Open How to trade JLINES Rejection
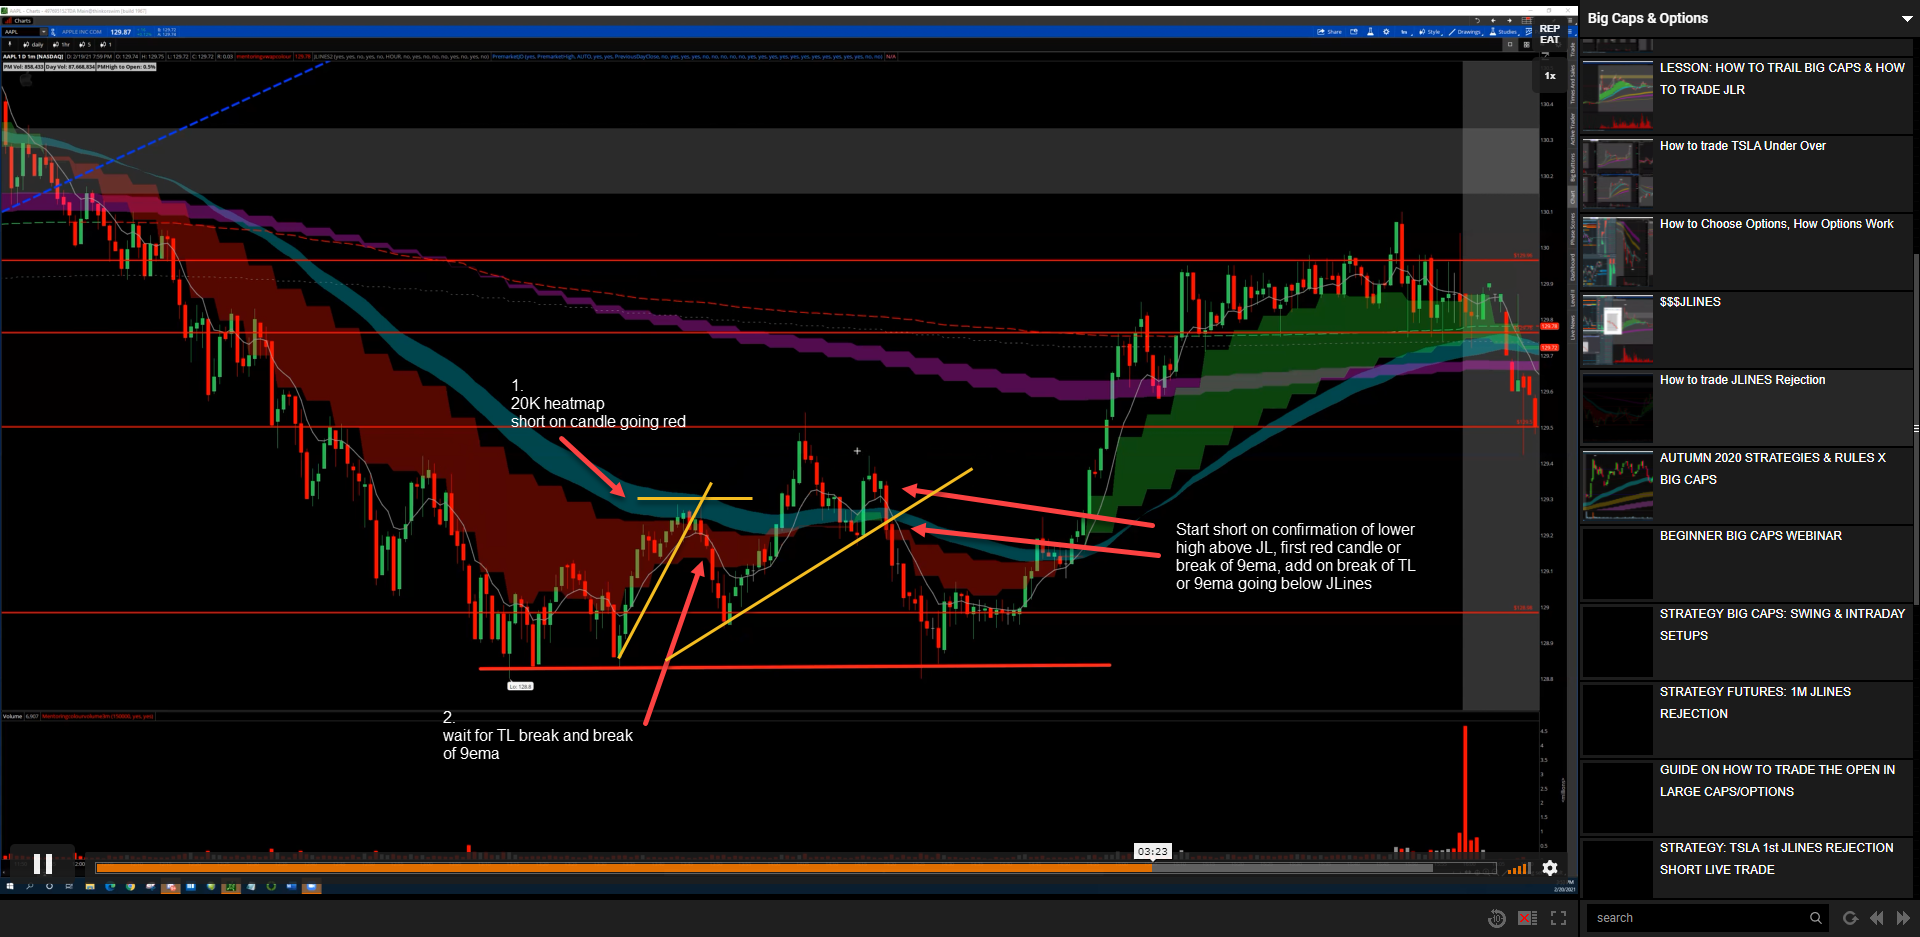1920x937 pixels. coord(1746,408)
